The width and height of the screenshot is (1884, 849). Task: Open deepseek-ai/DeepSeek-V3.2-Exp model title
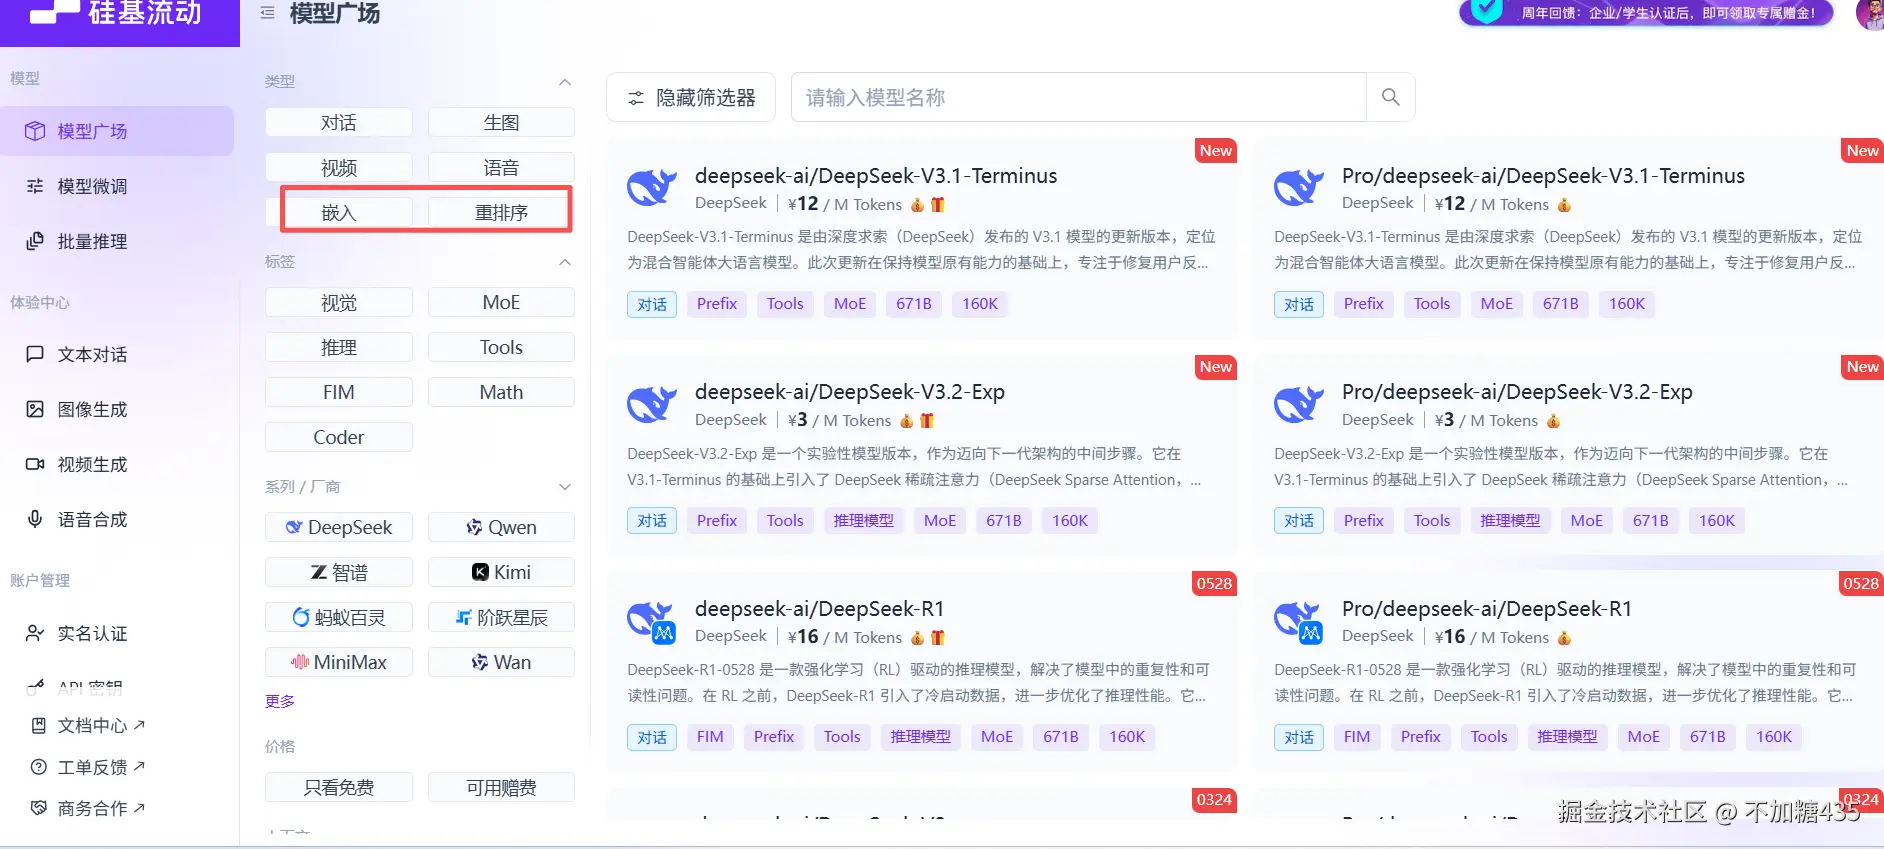[x=850, y=392]
